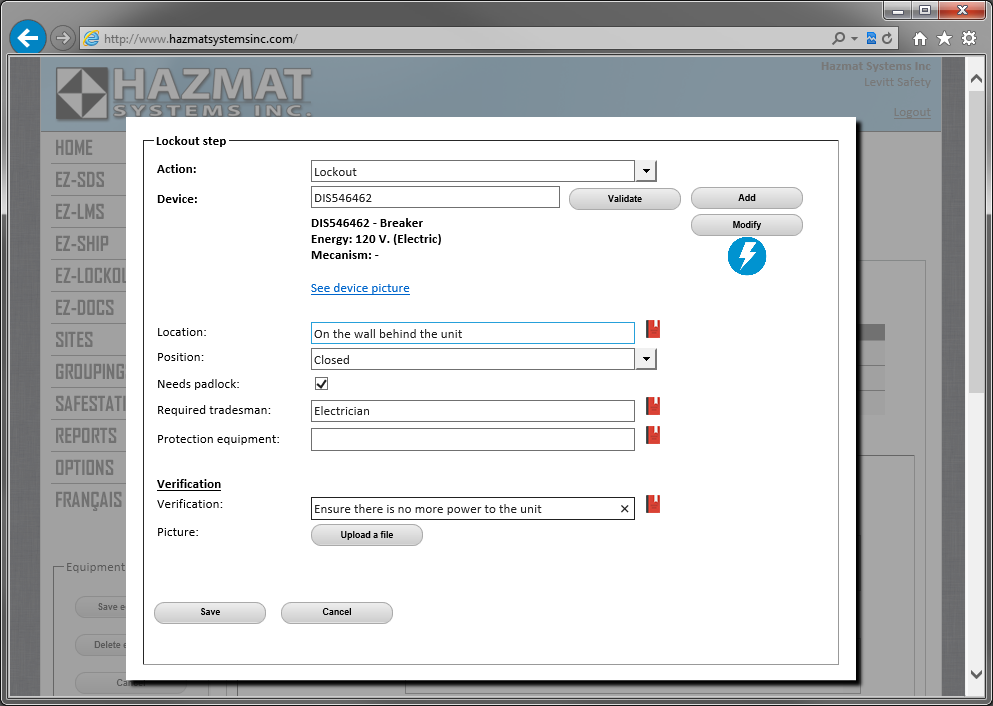Viewport: 993px width, 706px height.
Task: Open browser home page icon
Action: [x=920, y=39]
